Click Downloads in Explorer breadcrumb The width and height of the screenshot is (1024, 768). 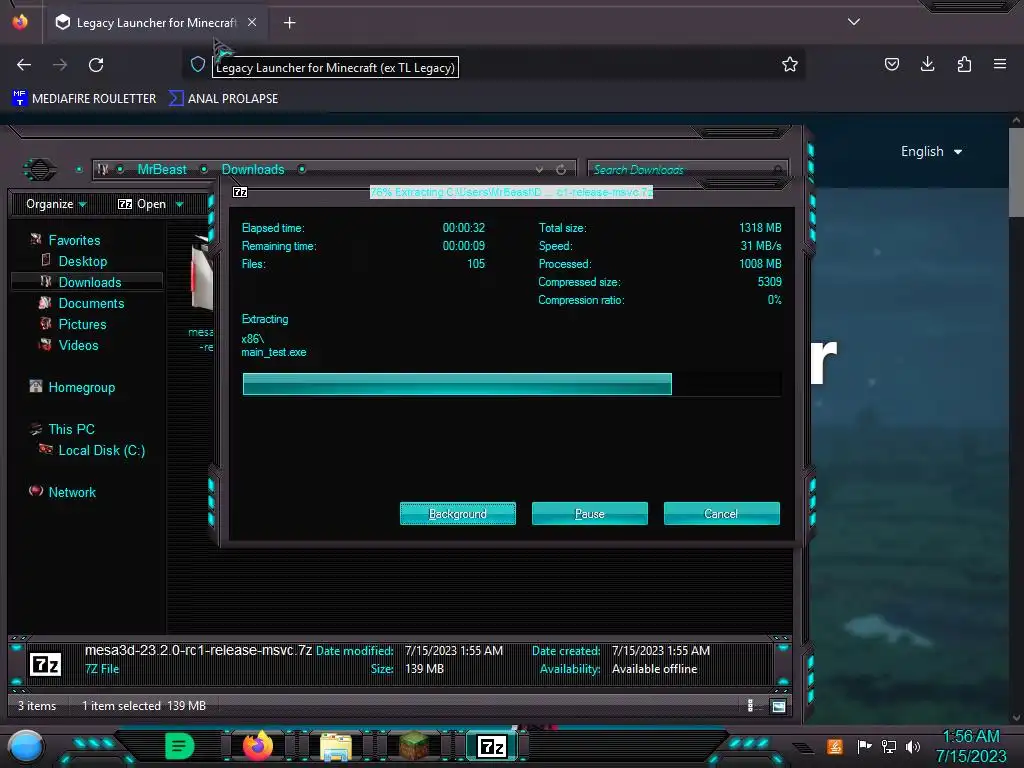coord(253,169)
